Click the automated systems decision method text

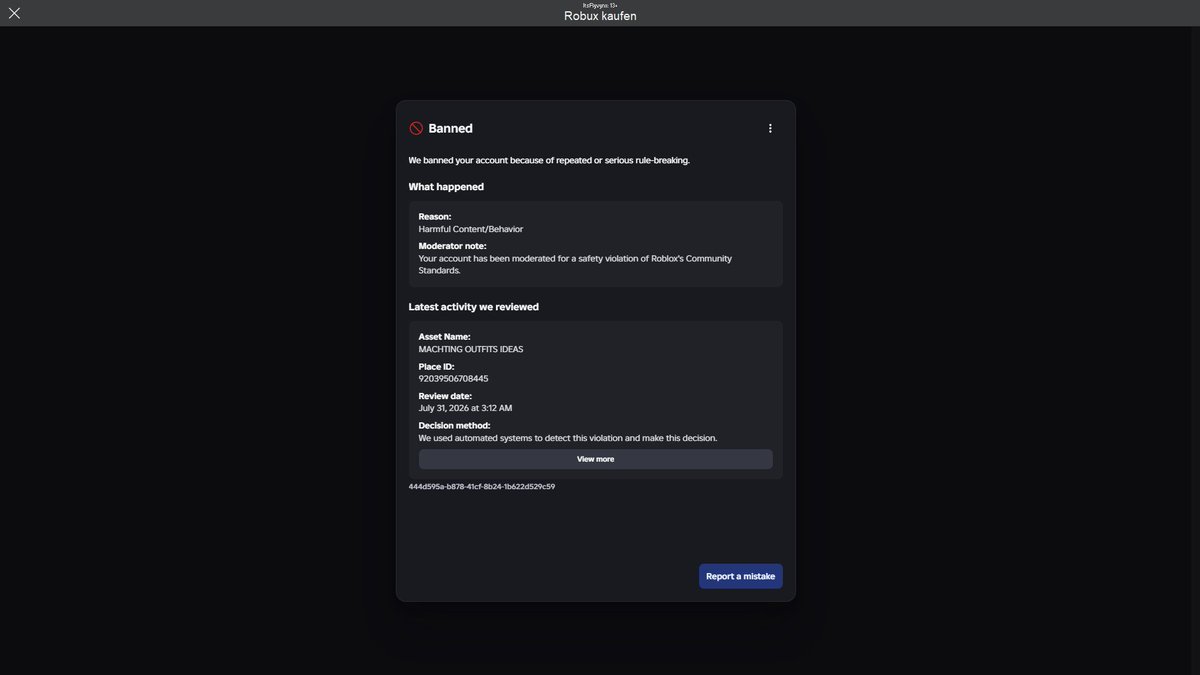(x=568, y=438)
